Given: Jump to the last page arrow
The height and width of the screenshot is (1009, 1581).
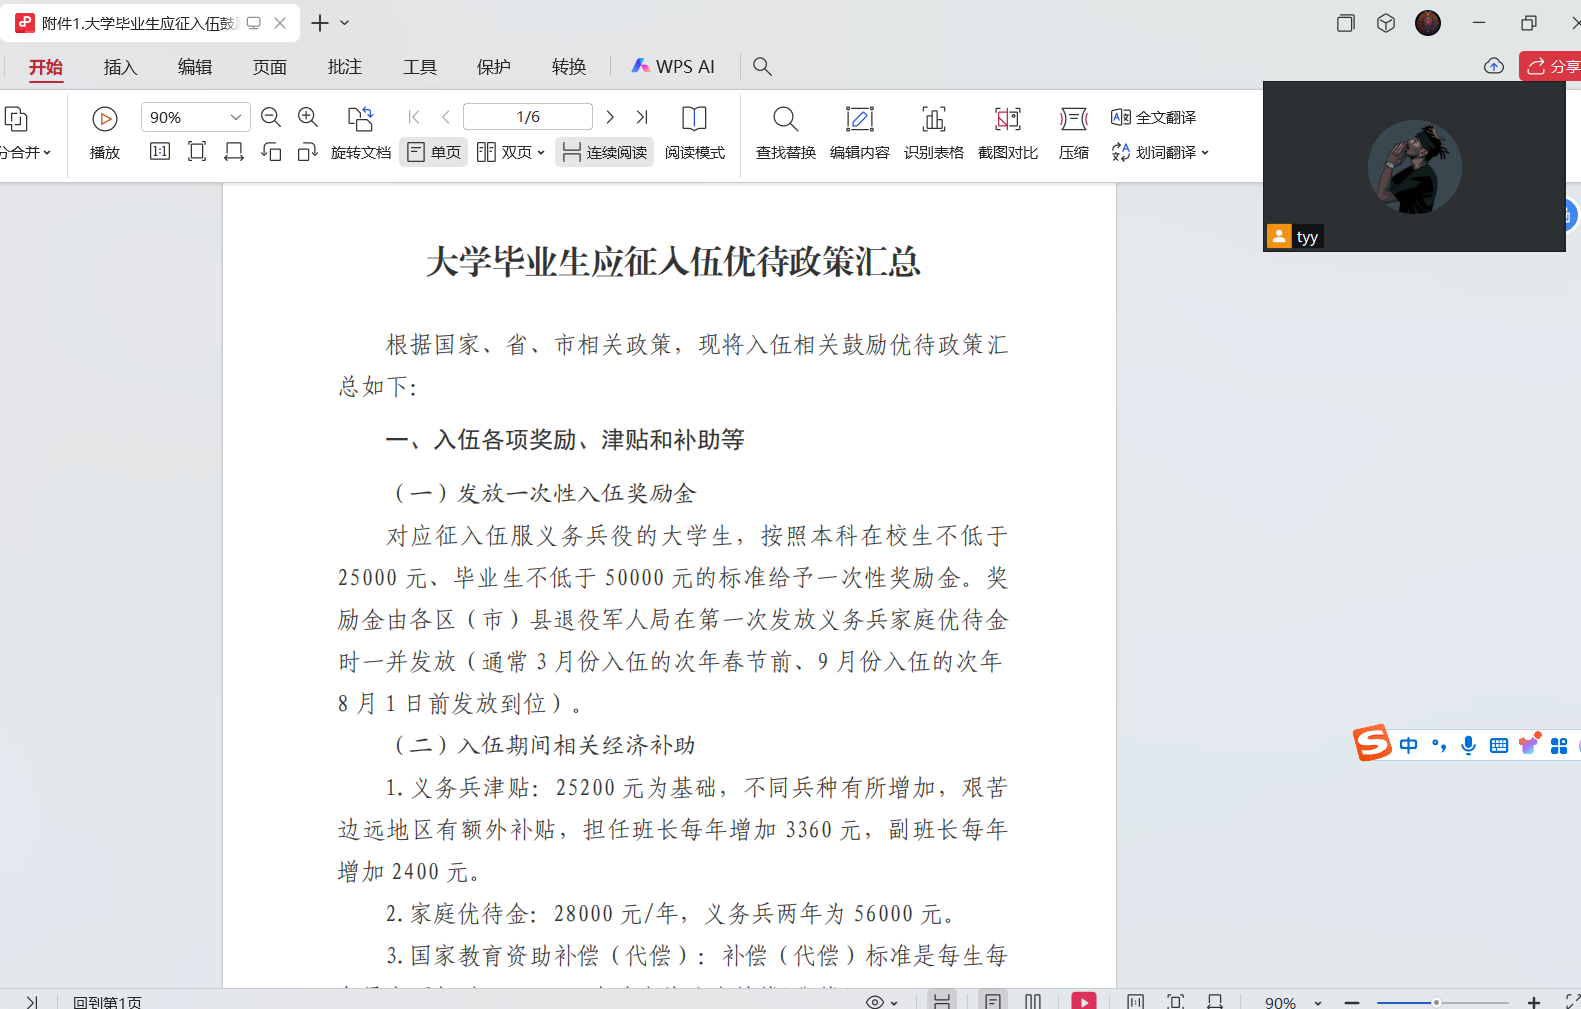Looking at the screenshot, I should (x=642, y=117).
